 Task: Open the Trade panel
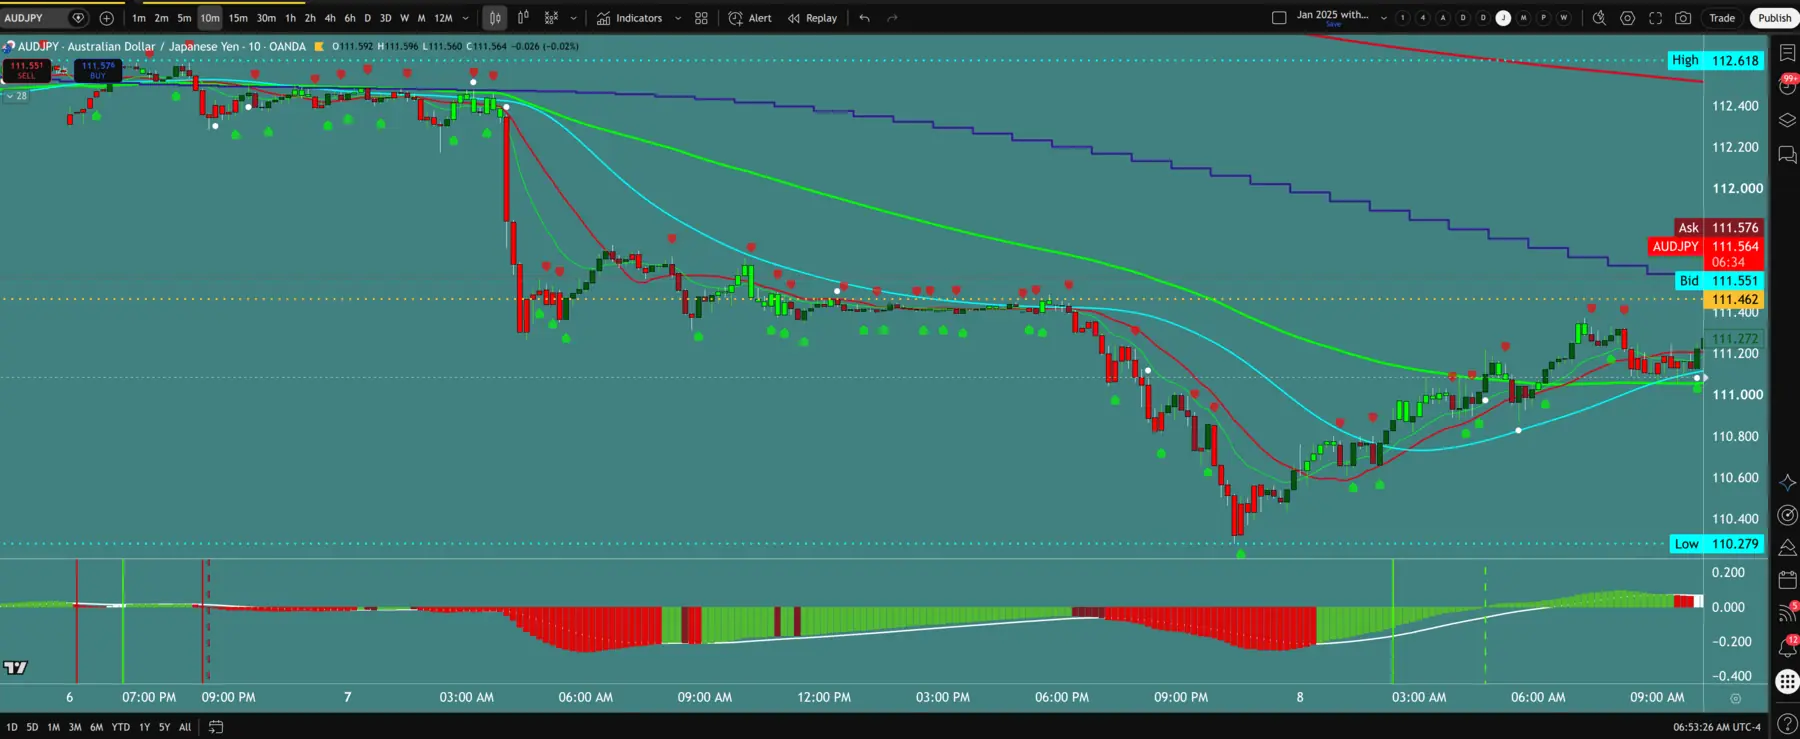point(1722,18)
